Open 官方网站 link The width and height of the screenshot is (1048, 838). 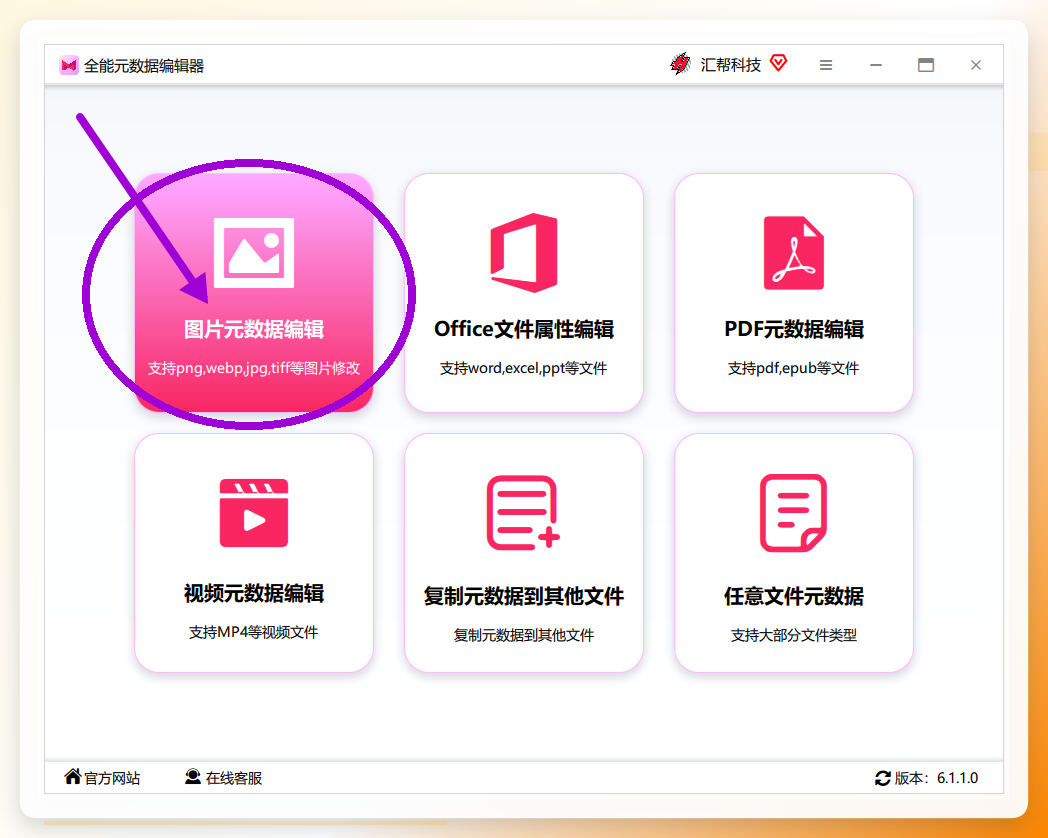[x=112, y=778]
